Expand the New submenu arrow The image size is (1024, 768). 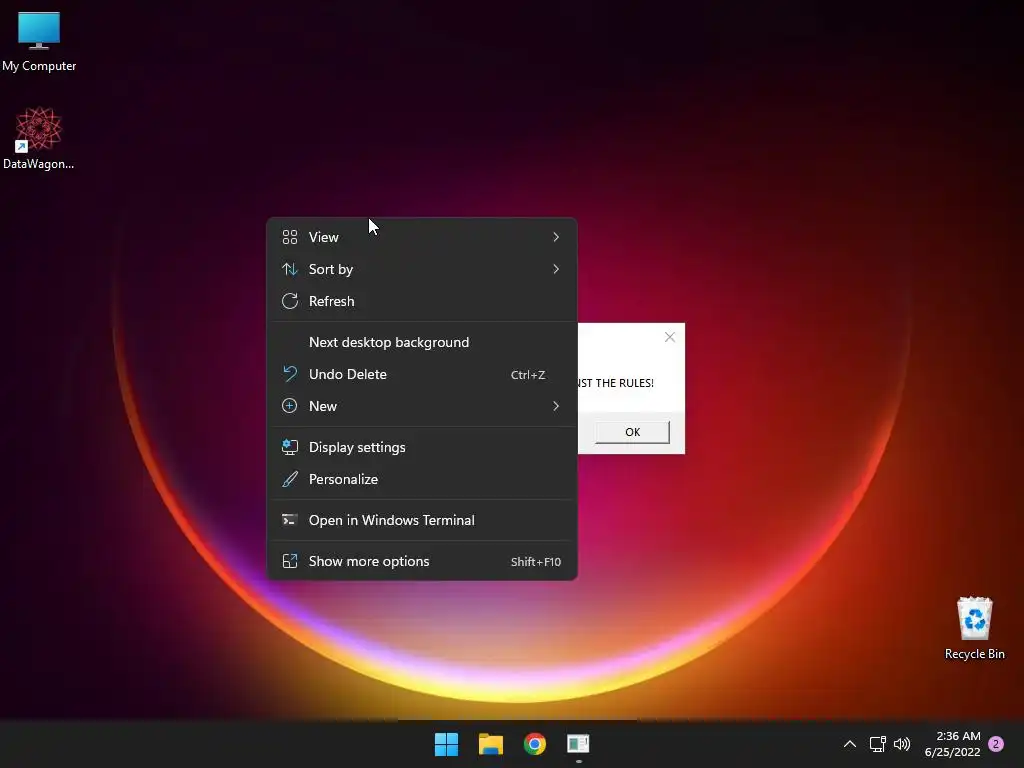pos(556,406)
